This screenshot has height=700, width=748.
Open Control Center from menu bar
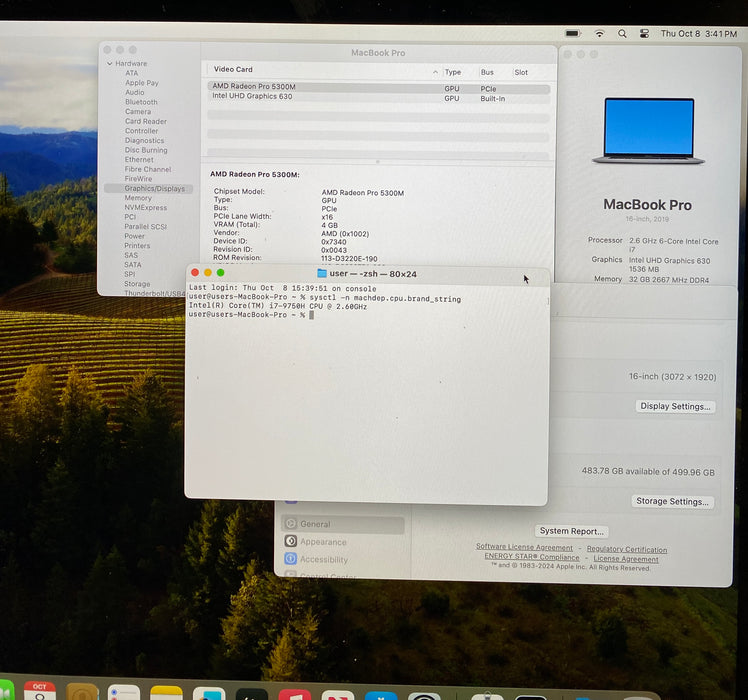point(644,34)
